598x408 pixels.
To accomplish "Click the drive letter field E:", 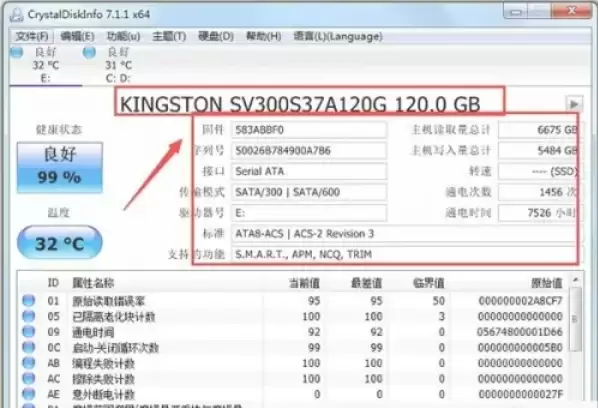I will [309, 212].
